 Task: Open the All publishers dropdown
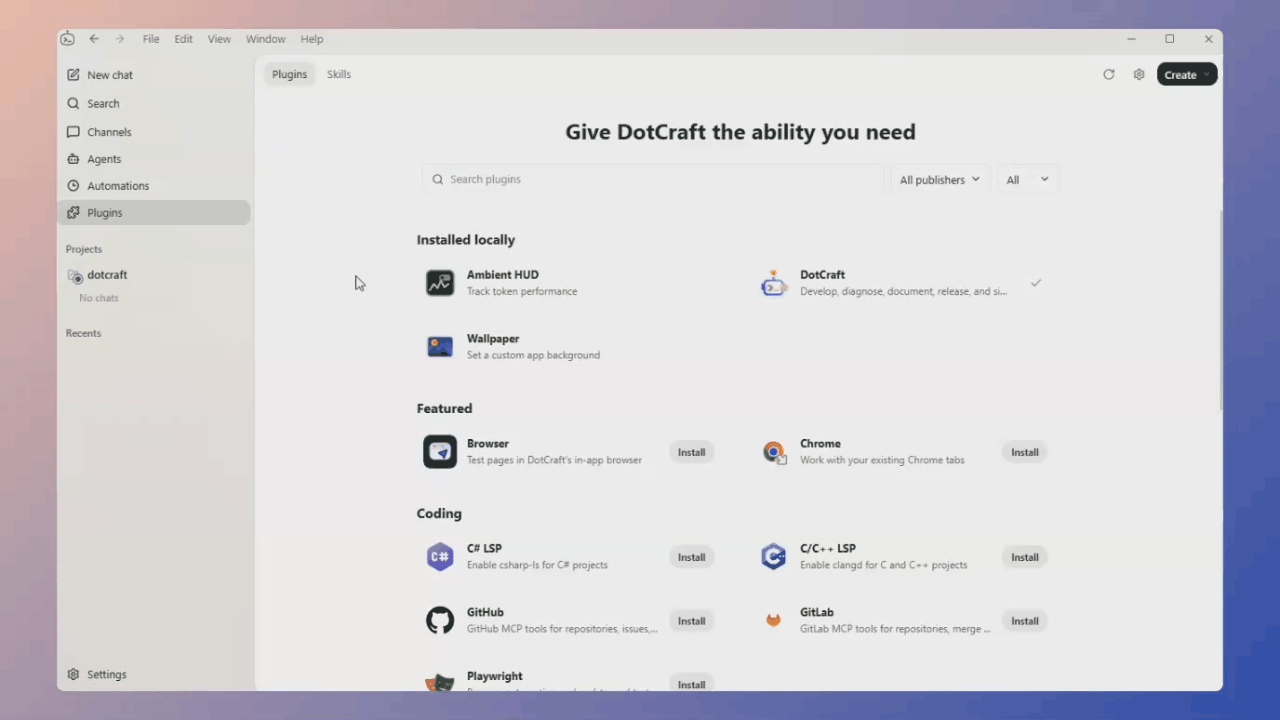939,180
